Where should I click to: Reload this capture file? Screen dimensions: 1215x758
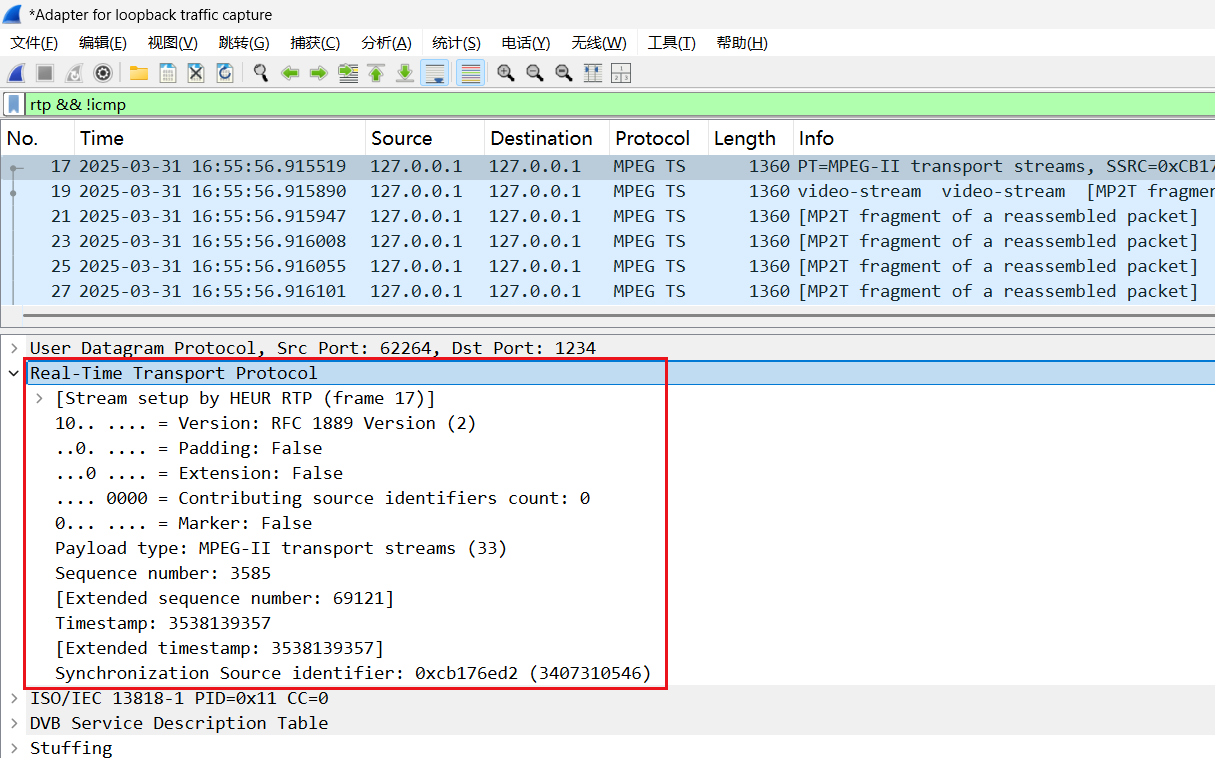tap(225, 73)
